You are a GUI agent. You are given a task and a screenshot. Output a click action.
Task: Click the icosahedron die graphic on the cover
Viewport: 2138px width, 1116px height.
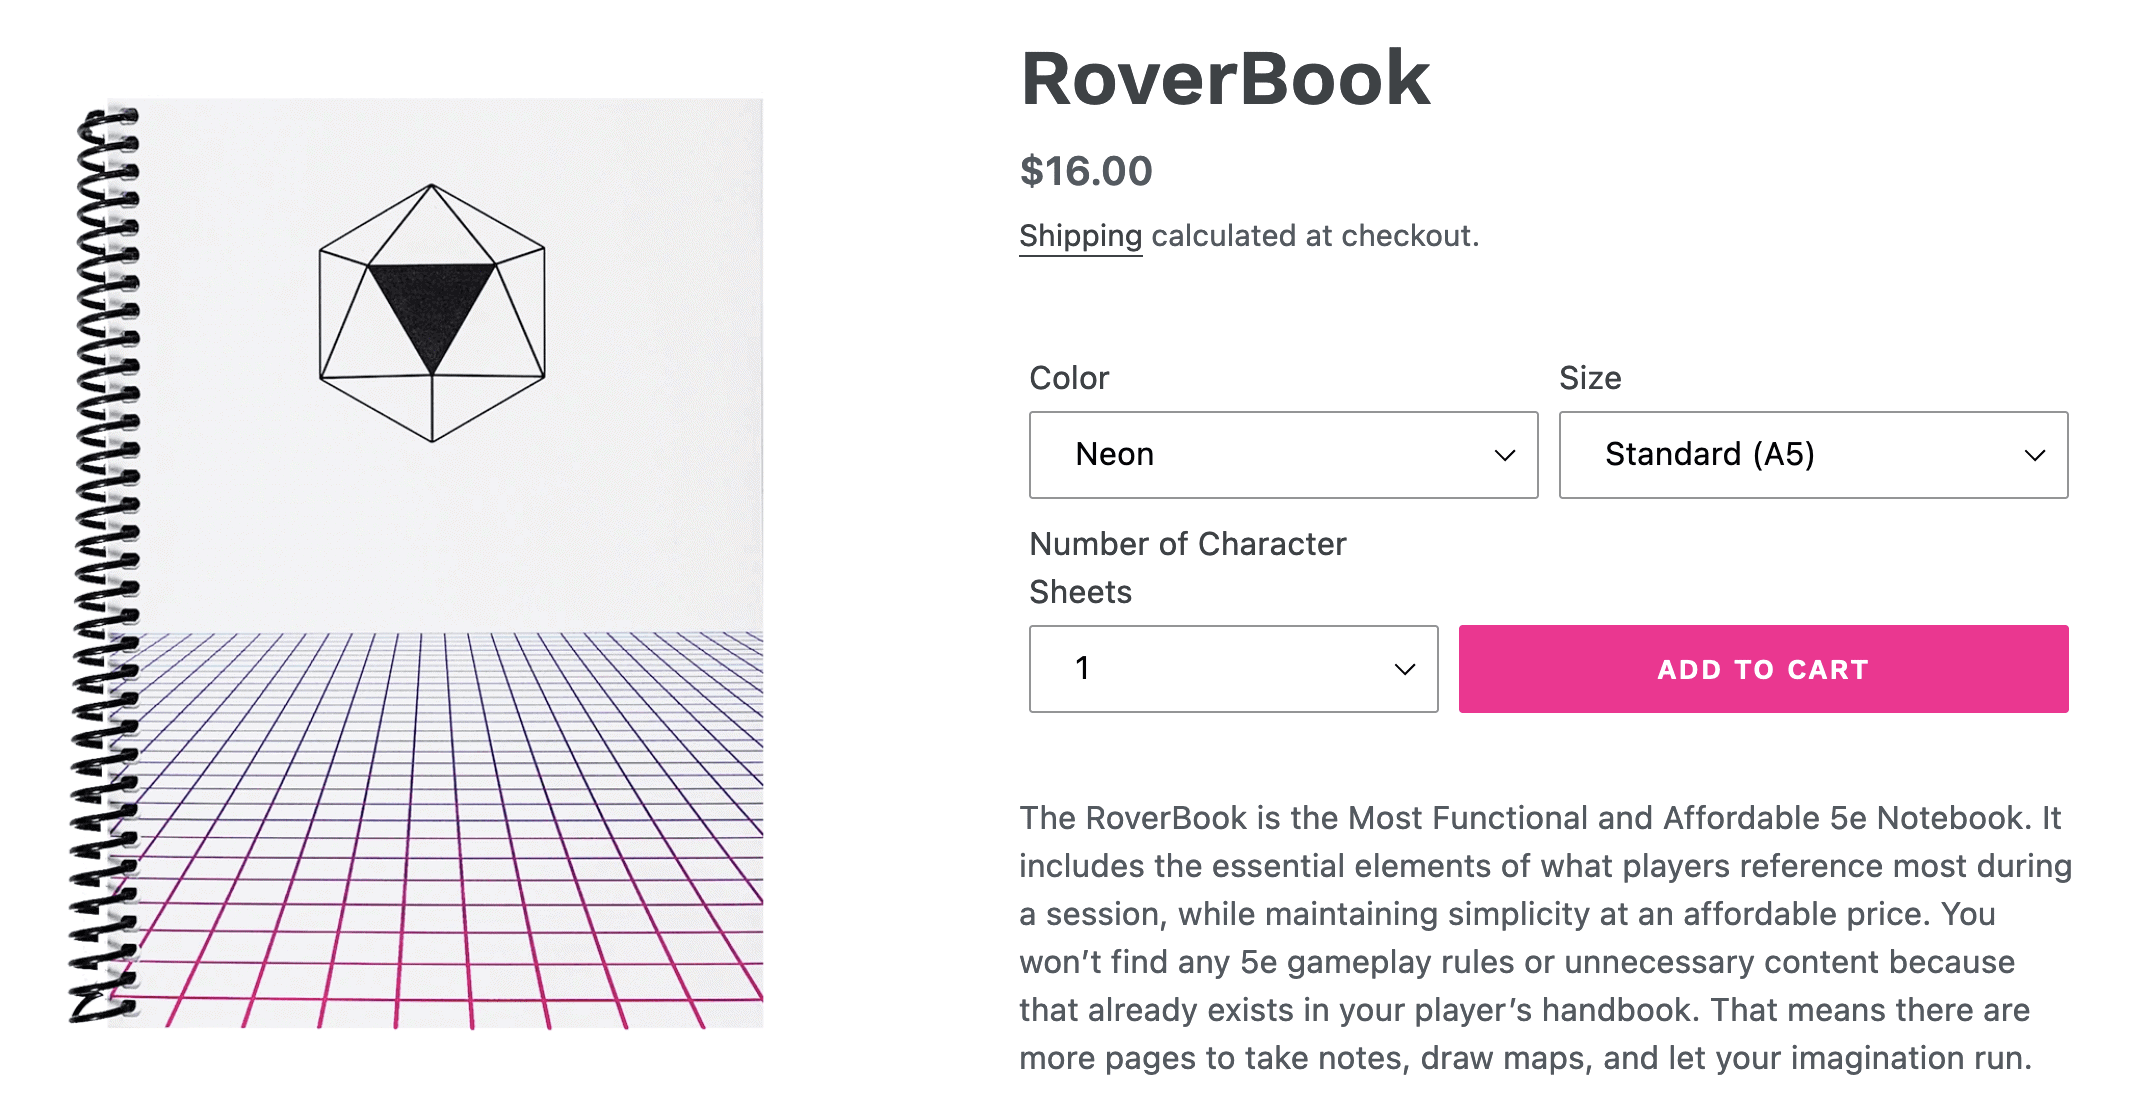430,310
